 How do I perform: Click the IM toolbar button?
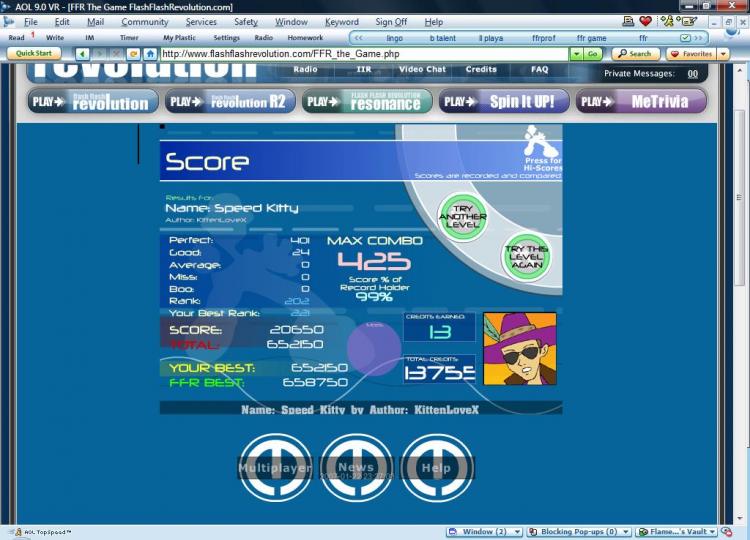pyautogui.click(x=89, y=38)
